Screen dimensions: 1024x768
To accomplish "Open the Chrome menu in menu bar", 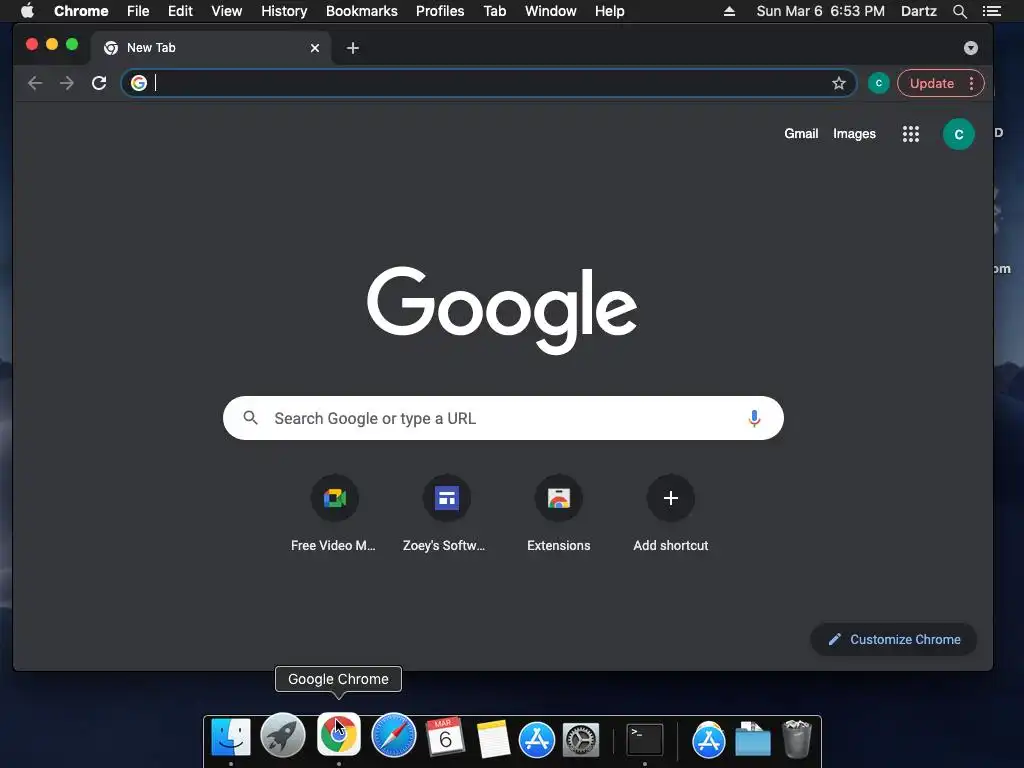I will (x=81, y=11).
